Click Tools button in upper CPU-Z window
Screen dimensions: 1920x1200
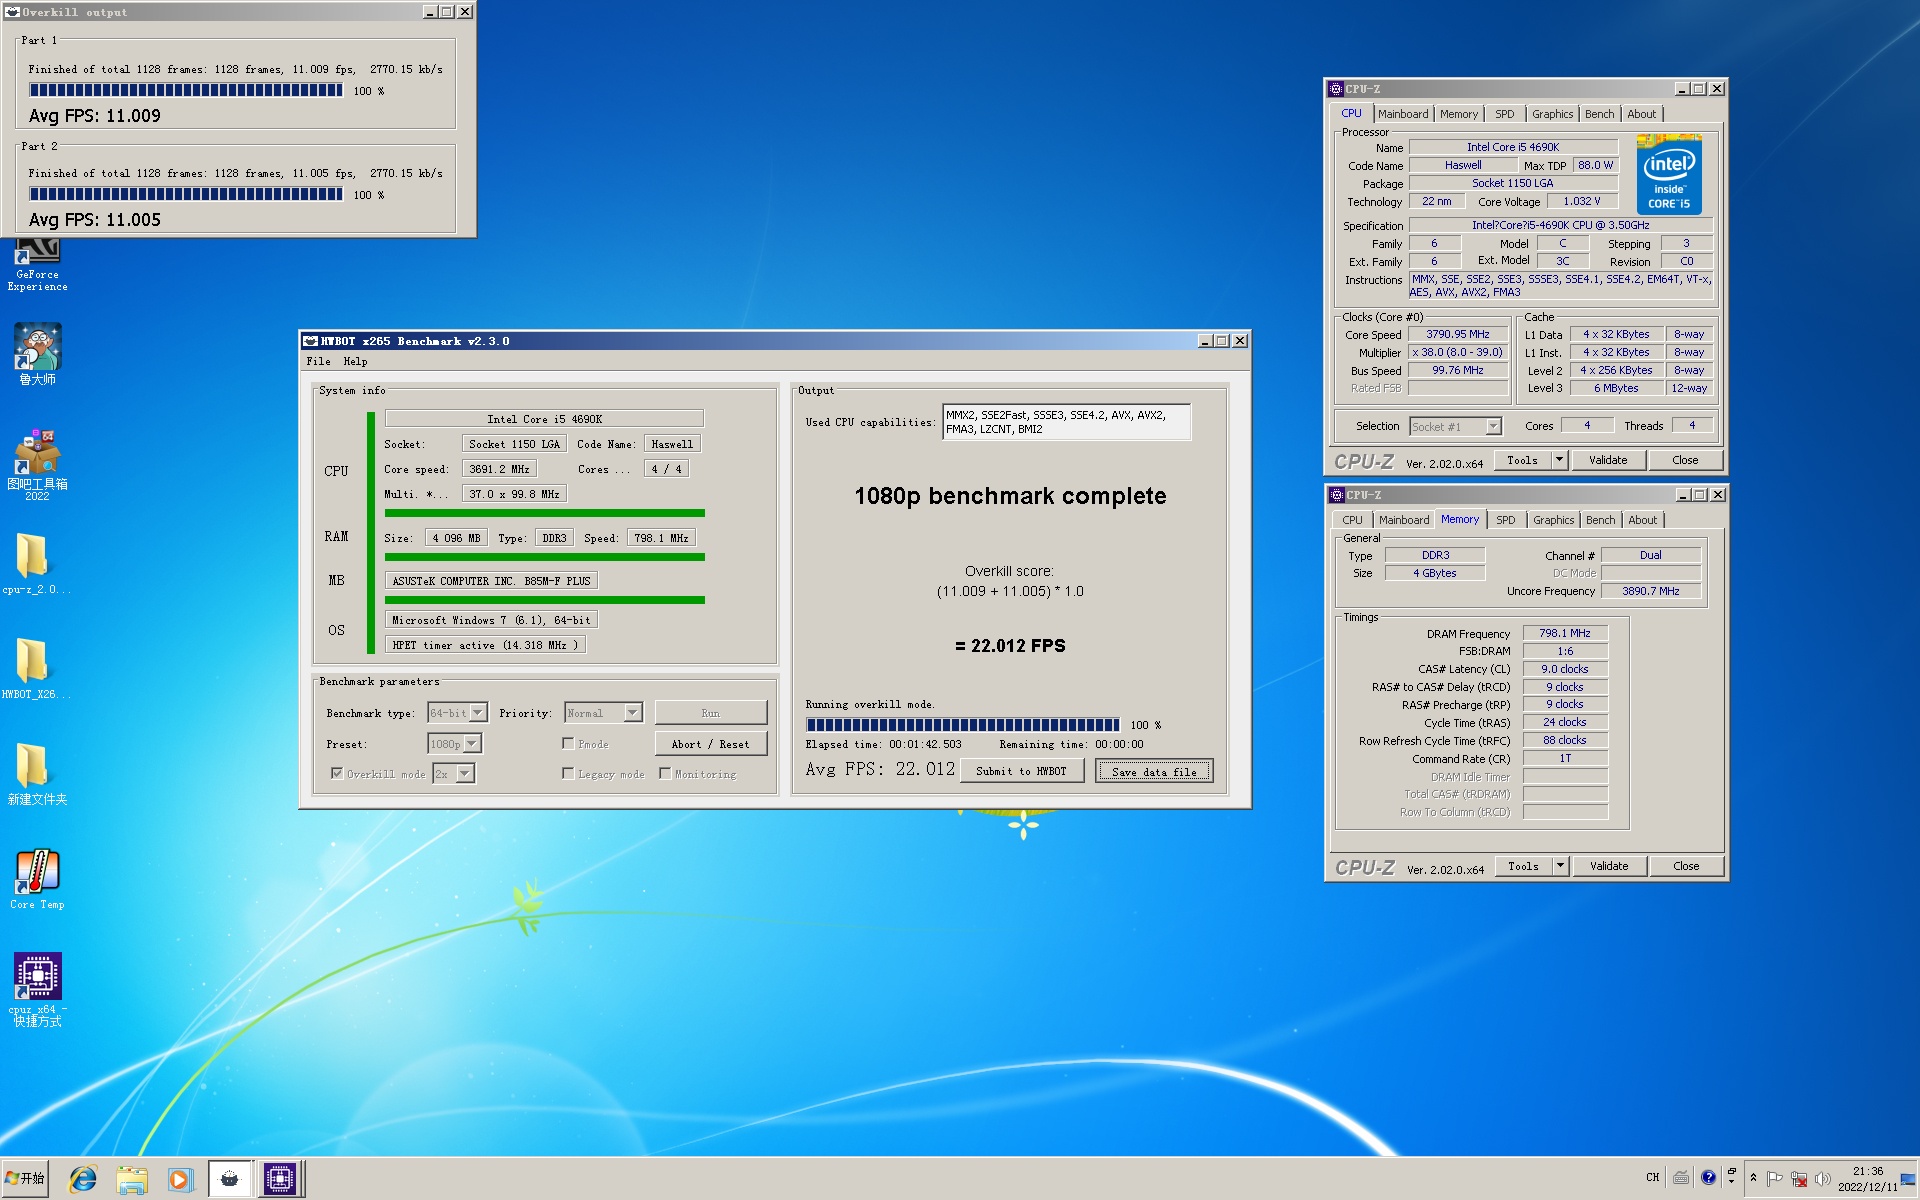tap(1523, 460)
